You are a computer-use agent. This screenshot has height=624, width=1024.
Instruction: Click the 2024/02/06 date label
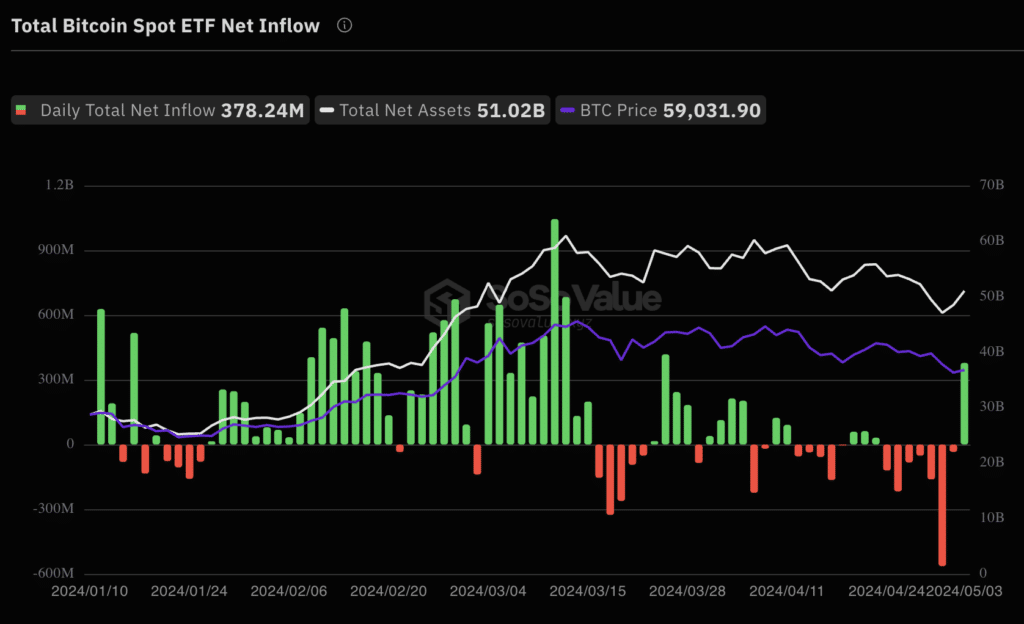(x=289, y=591)
